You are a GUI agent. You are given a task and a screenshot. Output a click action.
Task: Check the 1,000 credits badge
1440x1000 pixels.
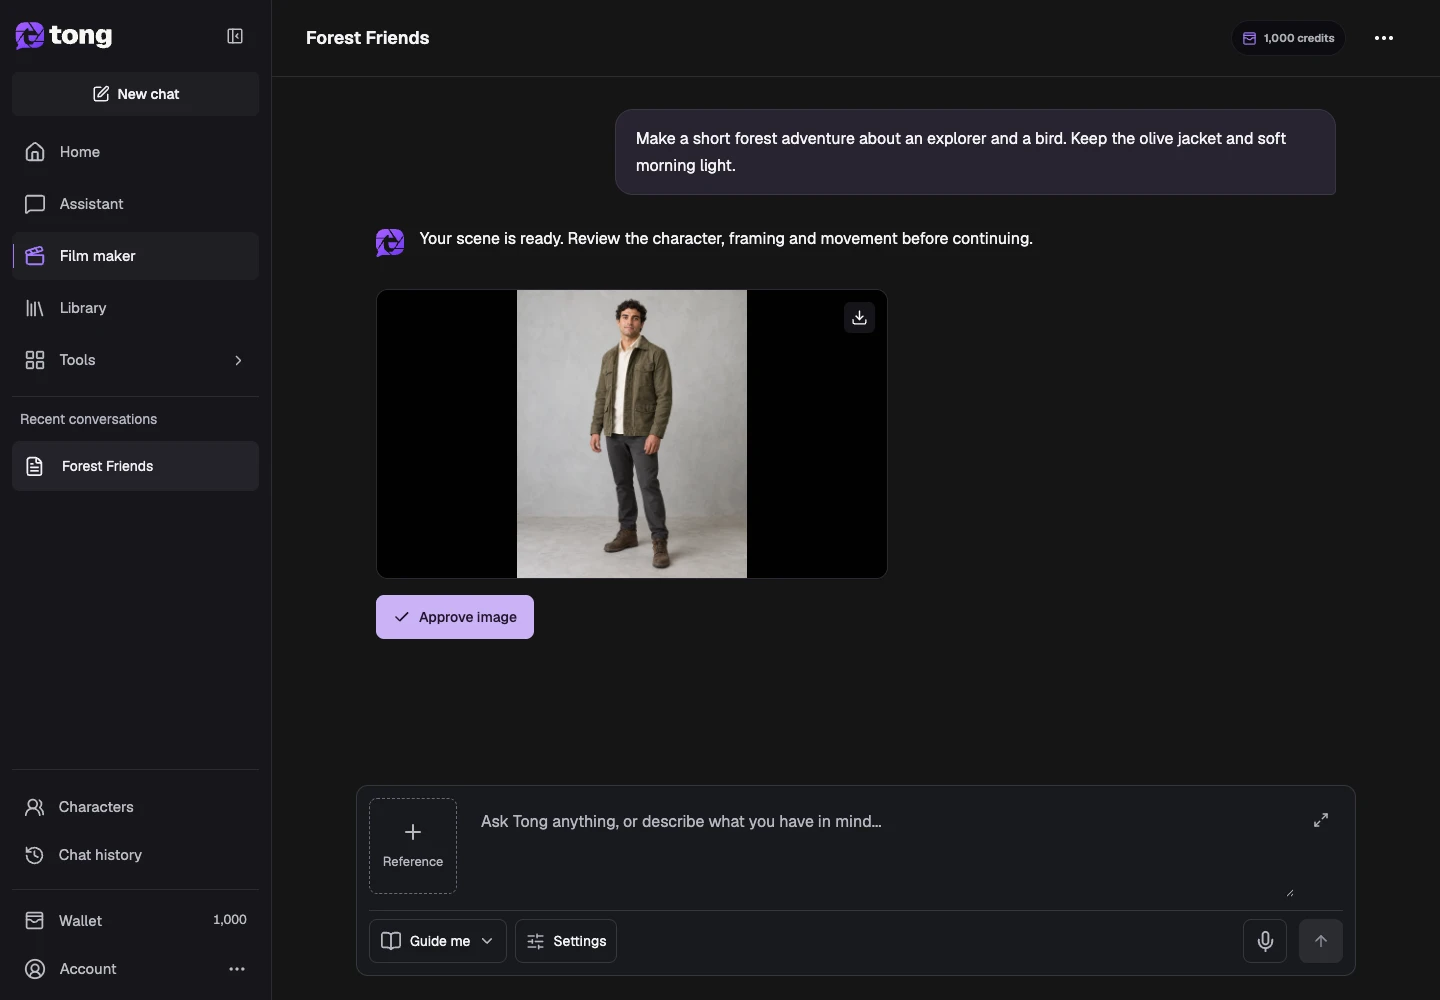pyautogui.click(x=1288, y=38)
